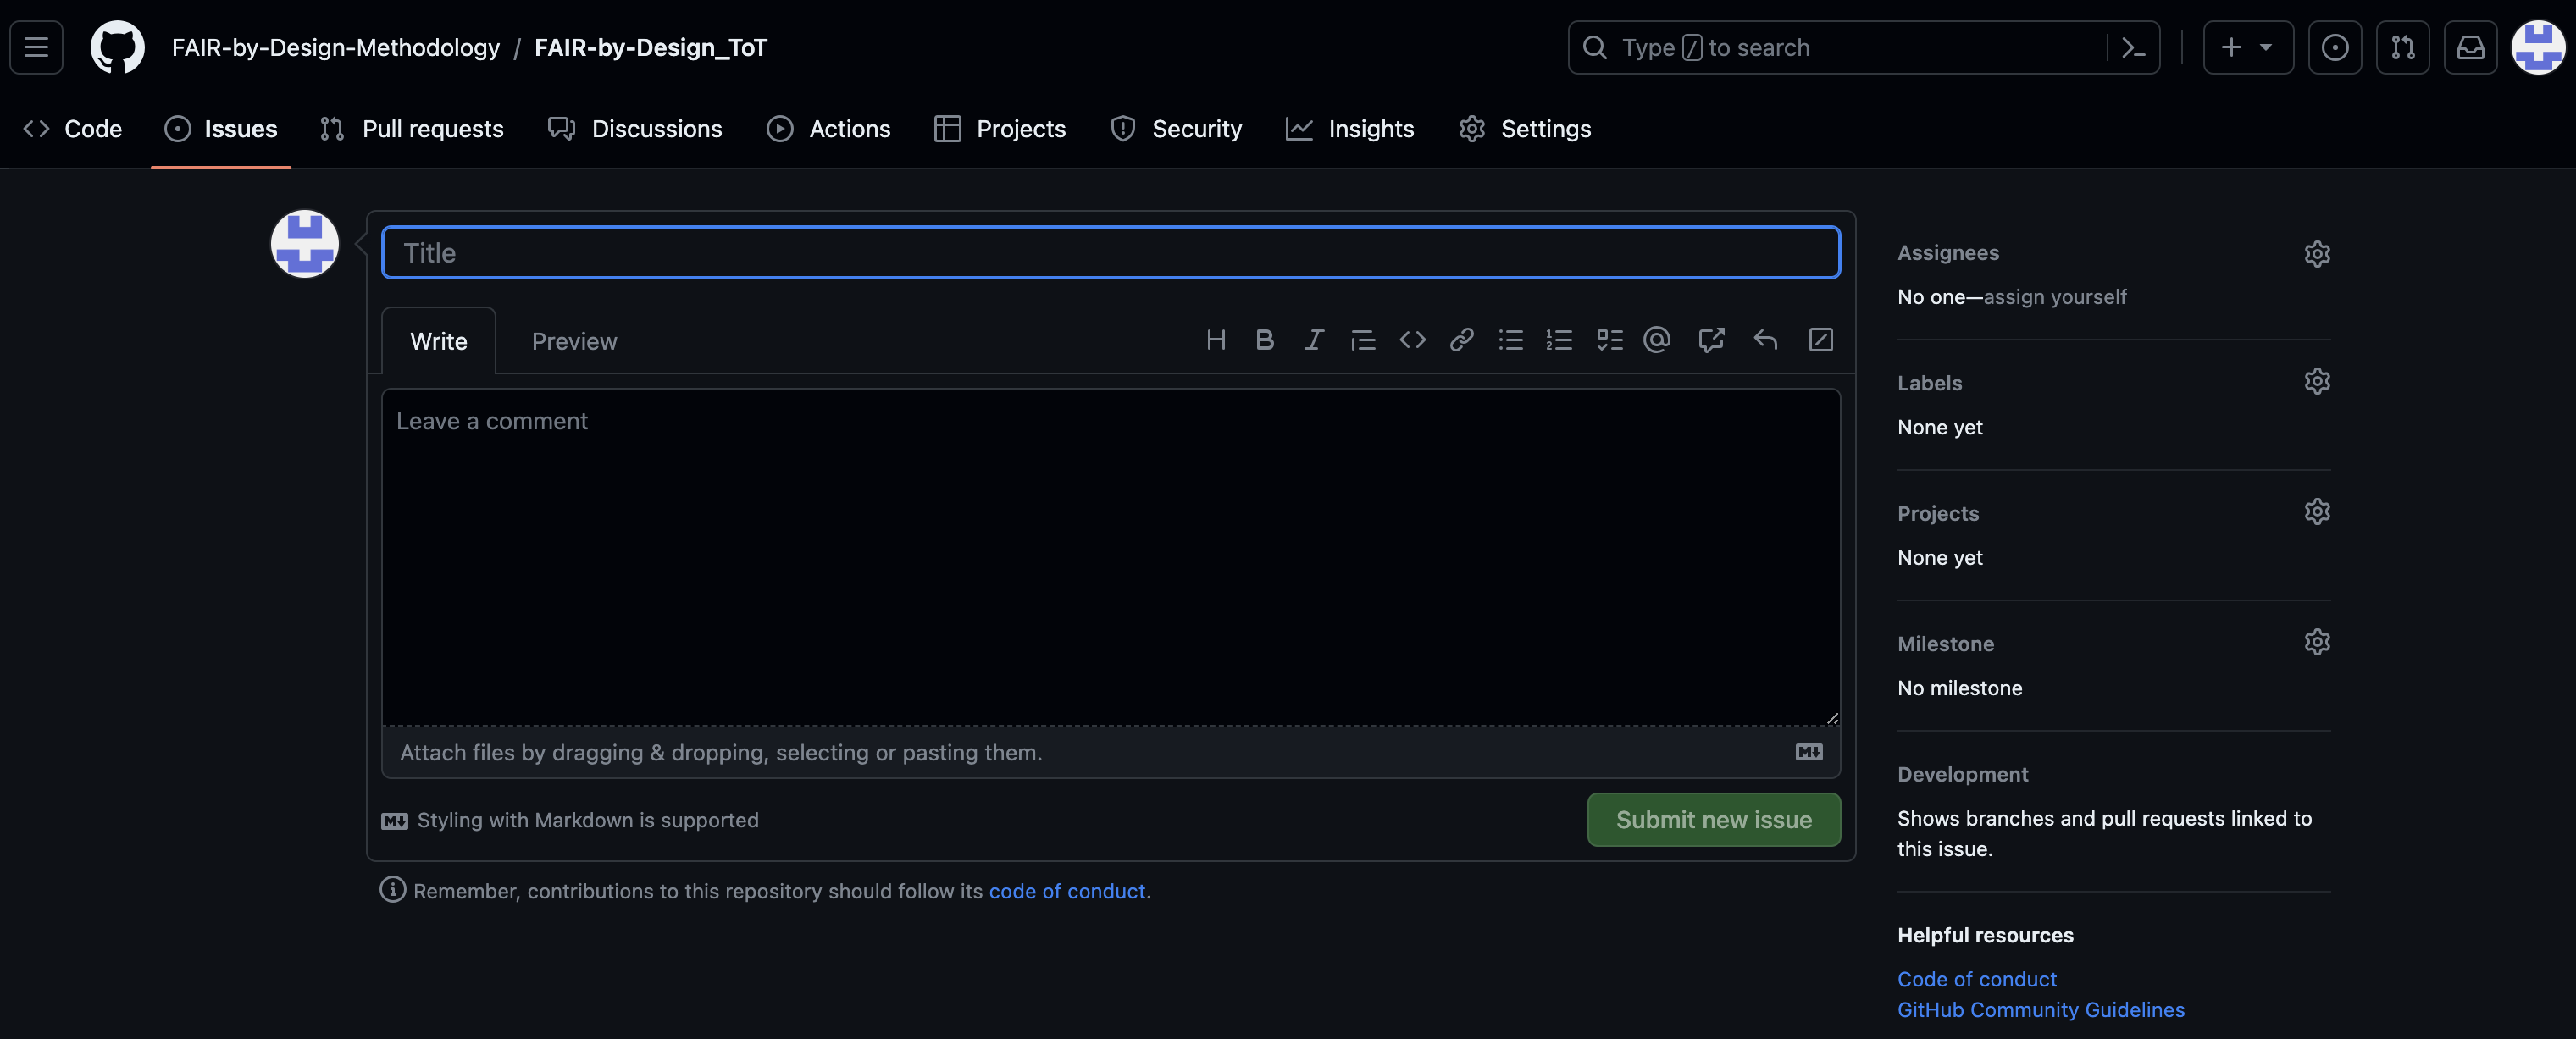The image size is (2576, 1039).
Task: Add a bulleted list
Action: click(x=1510, y=339)
